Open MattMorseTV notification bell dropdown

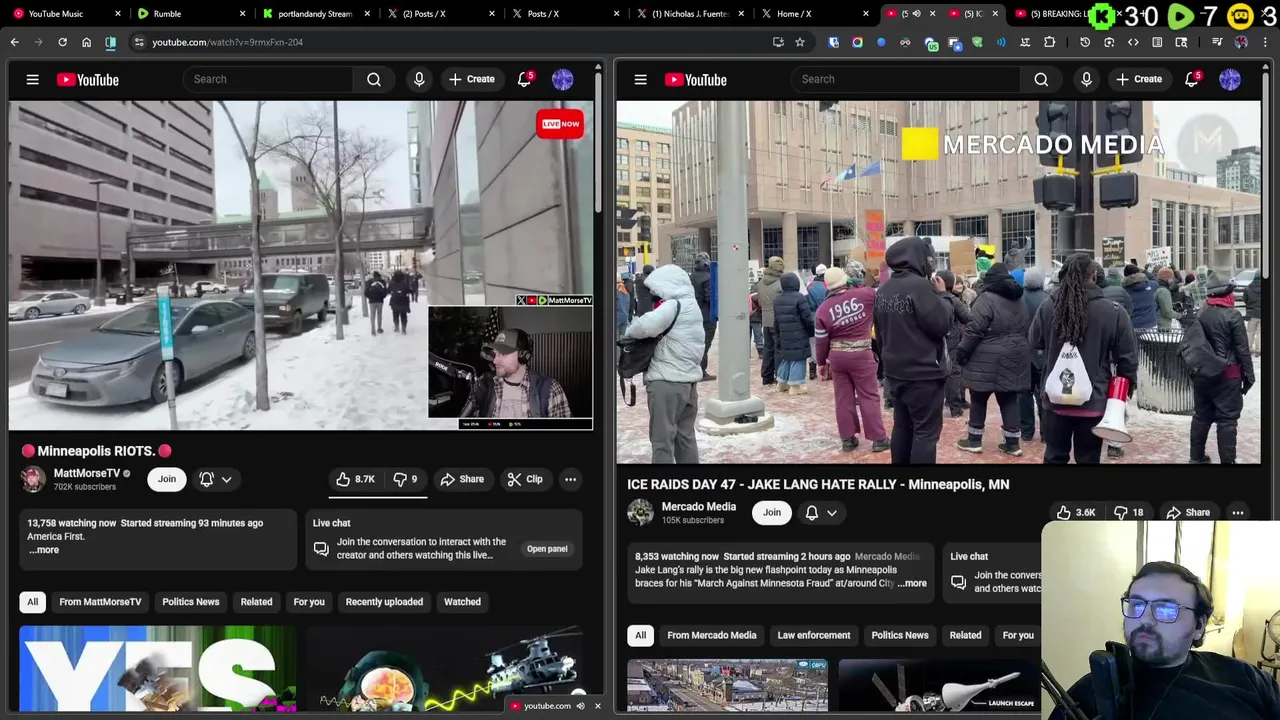[215, 479]
